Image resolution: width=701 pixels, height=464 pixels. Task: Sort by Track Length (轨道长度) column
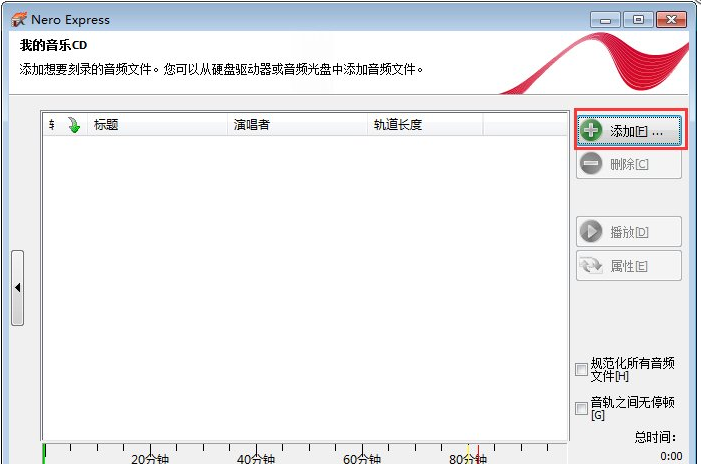(425, 124)
